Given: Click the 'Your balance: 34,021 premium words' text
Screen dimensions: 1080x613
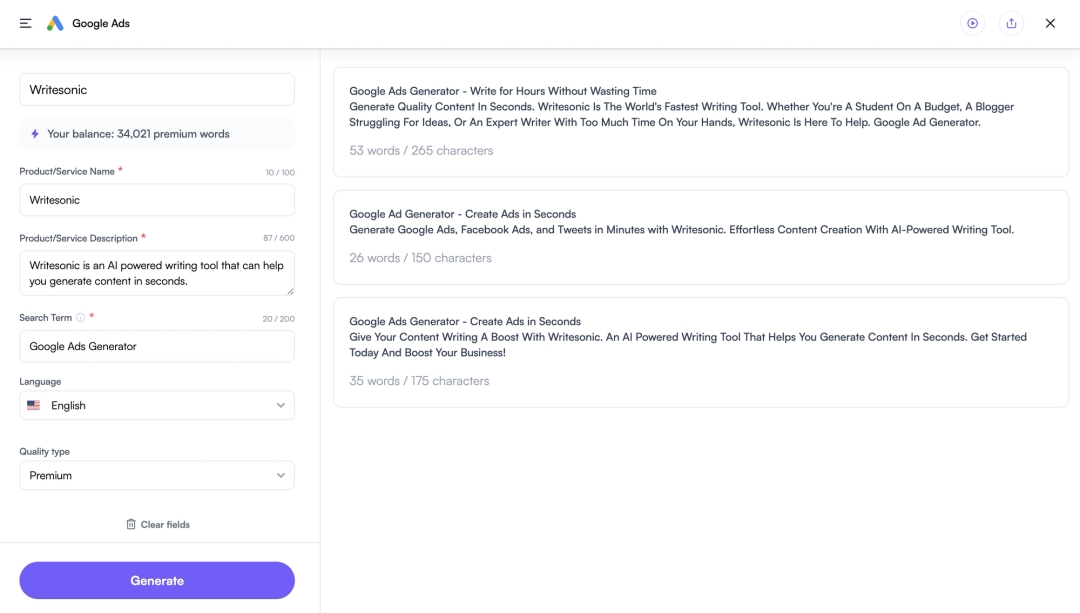Looking at the screenshot, I should pyautogui.click(x=138, y=134).
